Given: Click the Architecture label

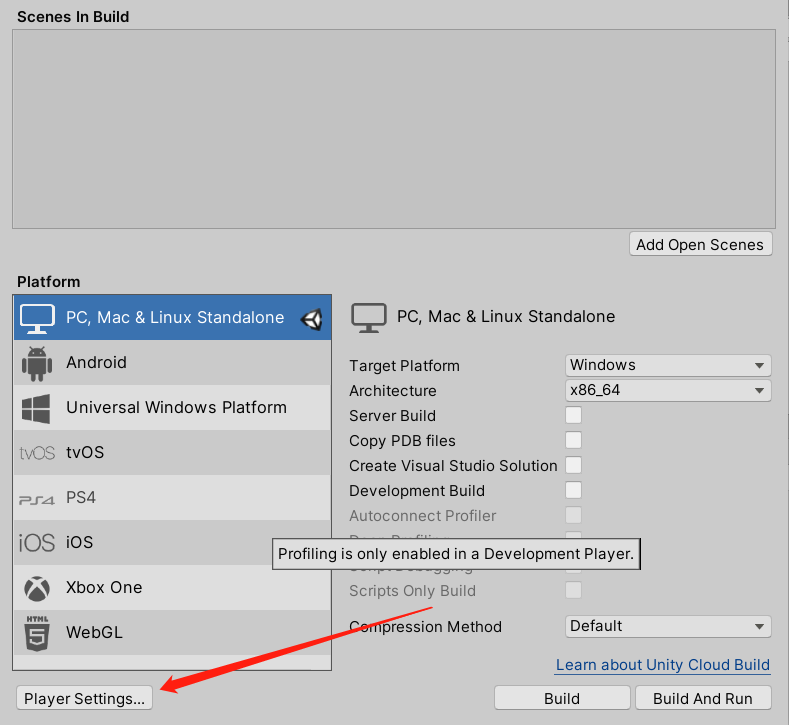Looking at the screenshot, I should (392, 391).
